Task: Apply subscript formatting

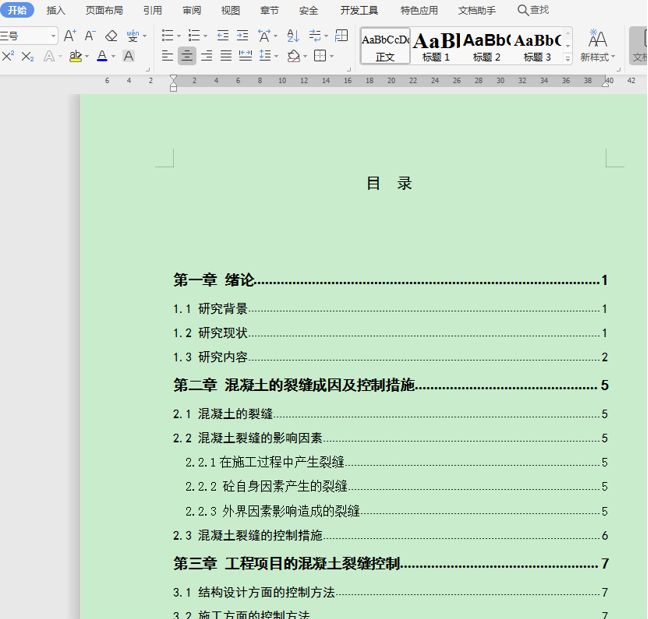Action: 28,56
